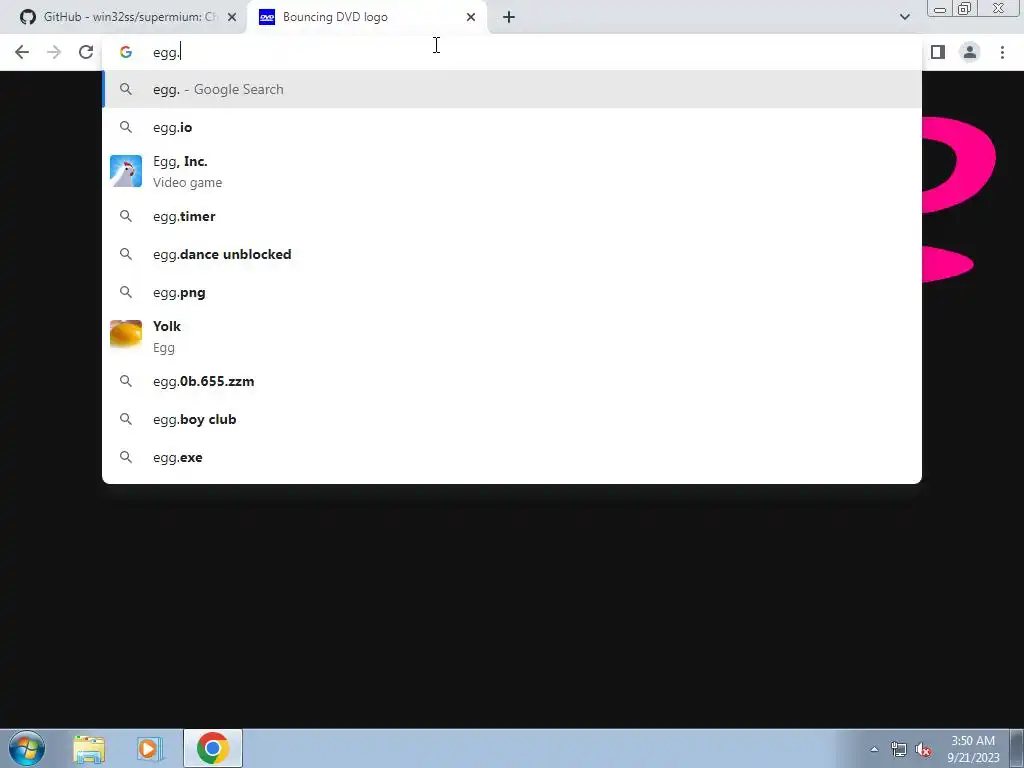The width and height of the screenshot is (1024, 768).
Task: Click the search icon beside 'egg.boy club'
Action: click(x=126, y=419)
